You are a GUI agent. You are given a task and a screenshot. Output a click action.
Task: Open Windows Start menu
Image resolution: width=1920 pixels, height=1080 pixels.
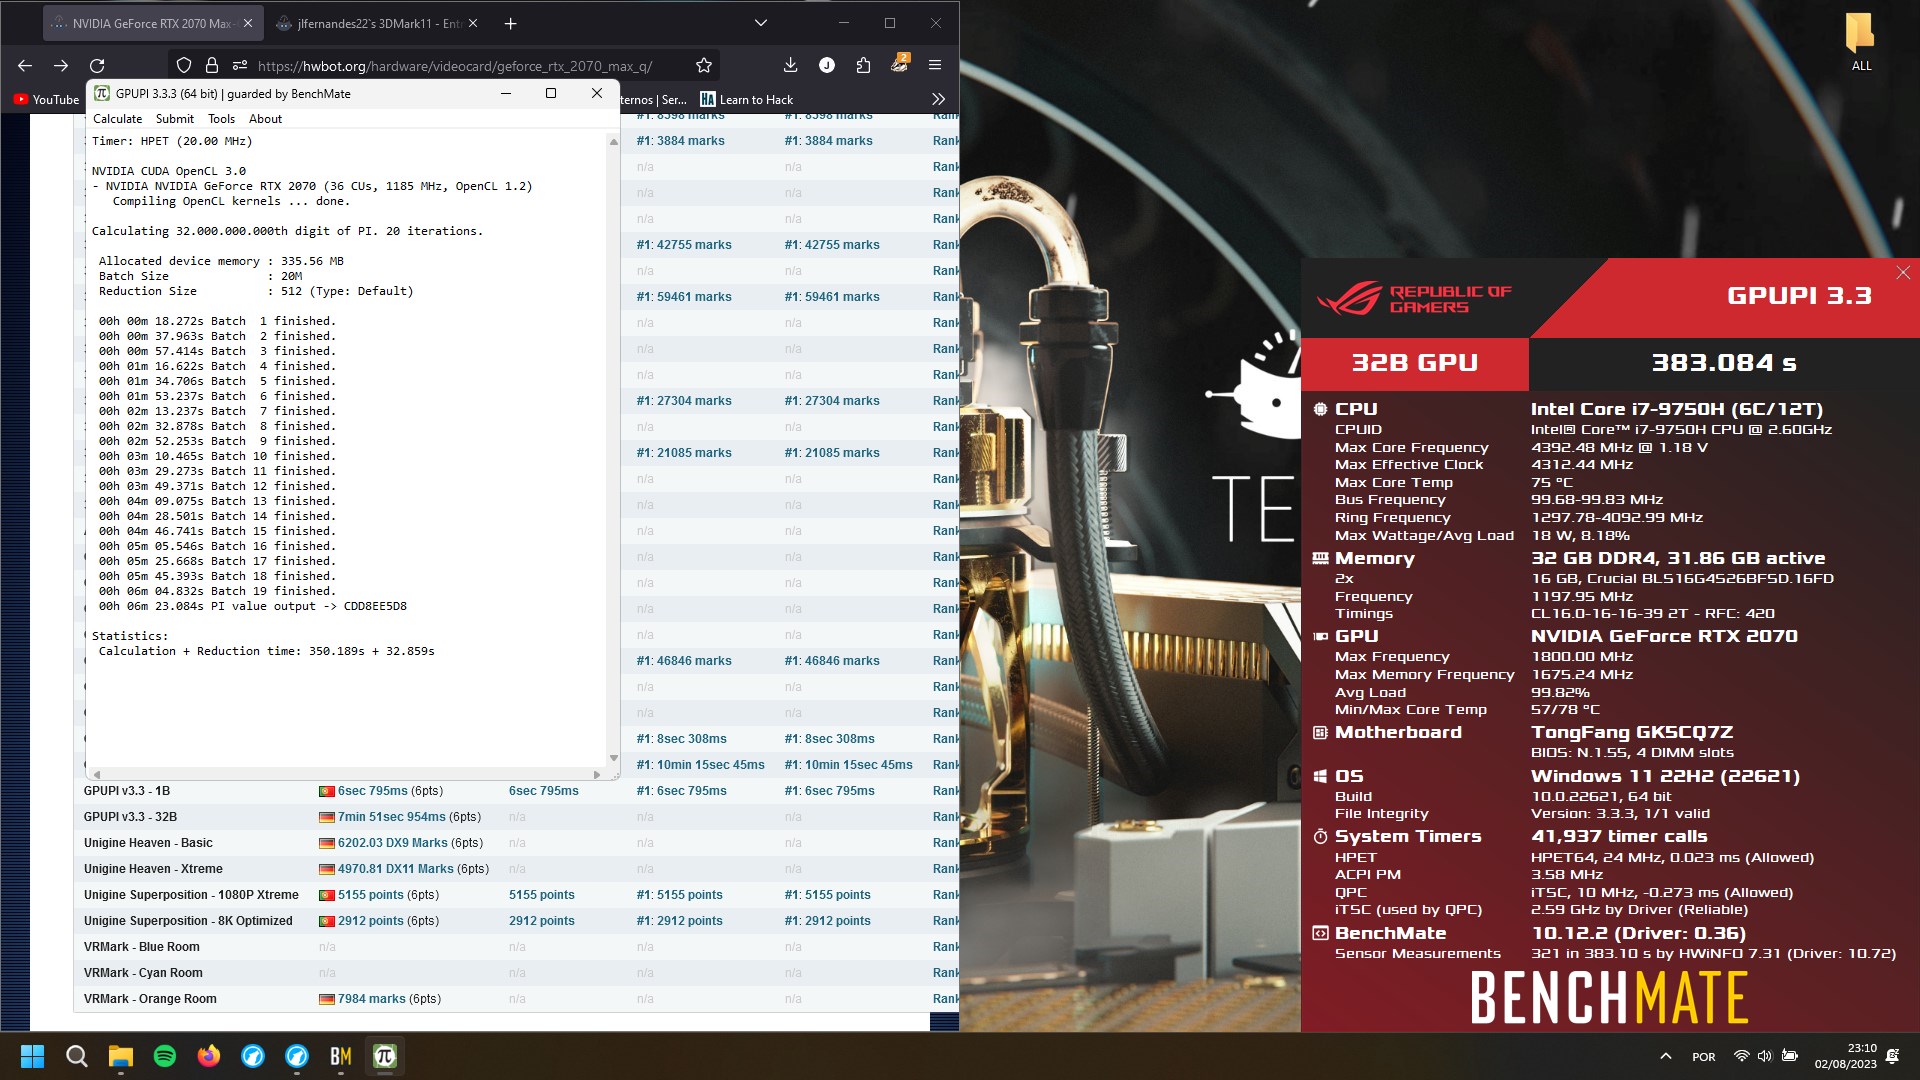(x=32, y=1056)
